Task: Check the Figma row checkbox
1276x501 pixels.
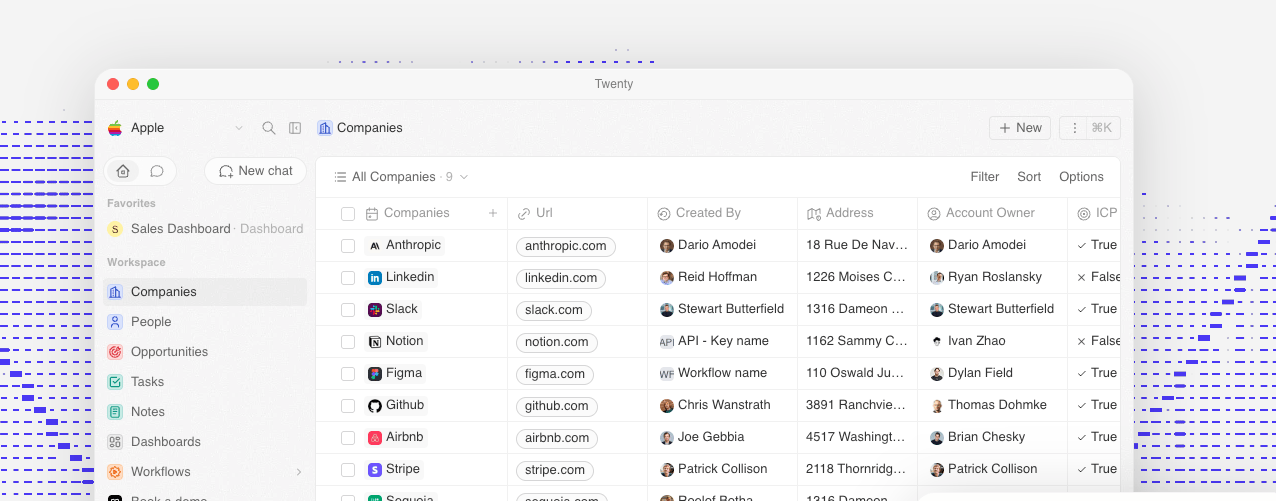Action: 348,373
